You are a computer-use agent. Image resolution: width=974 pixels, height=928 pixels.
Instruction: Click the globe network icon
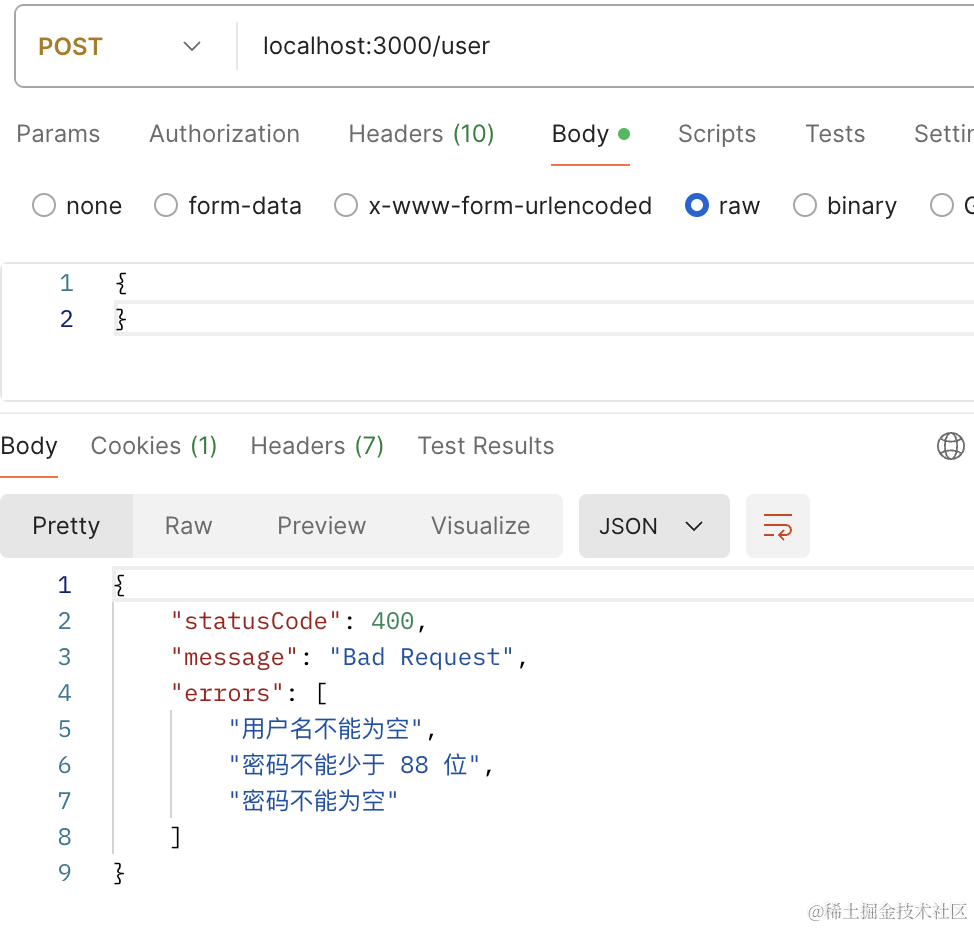950,446
